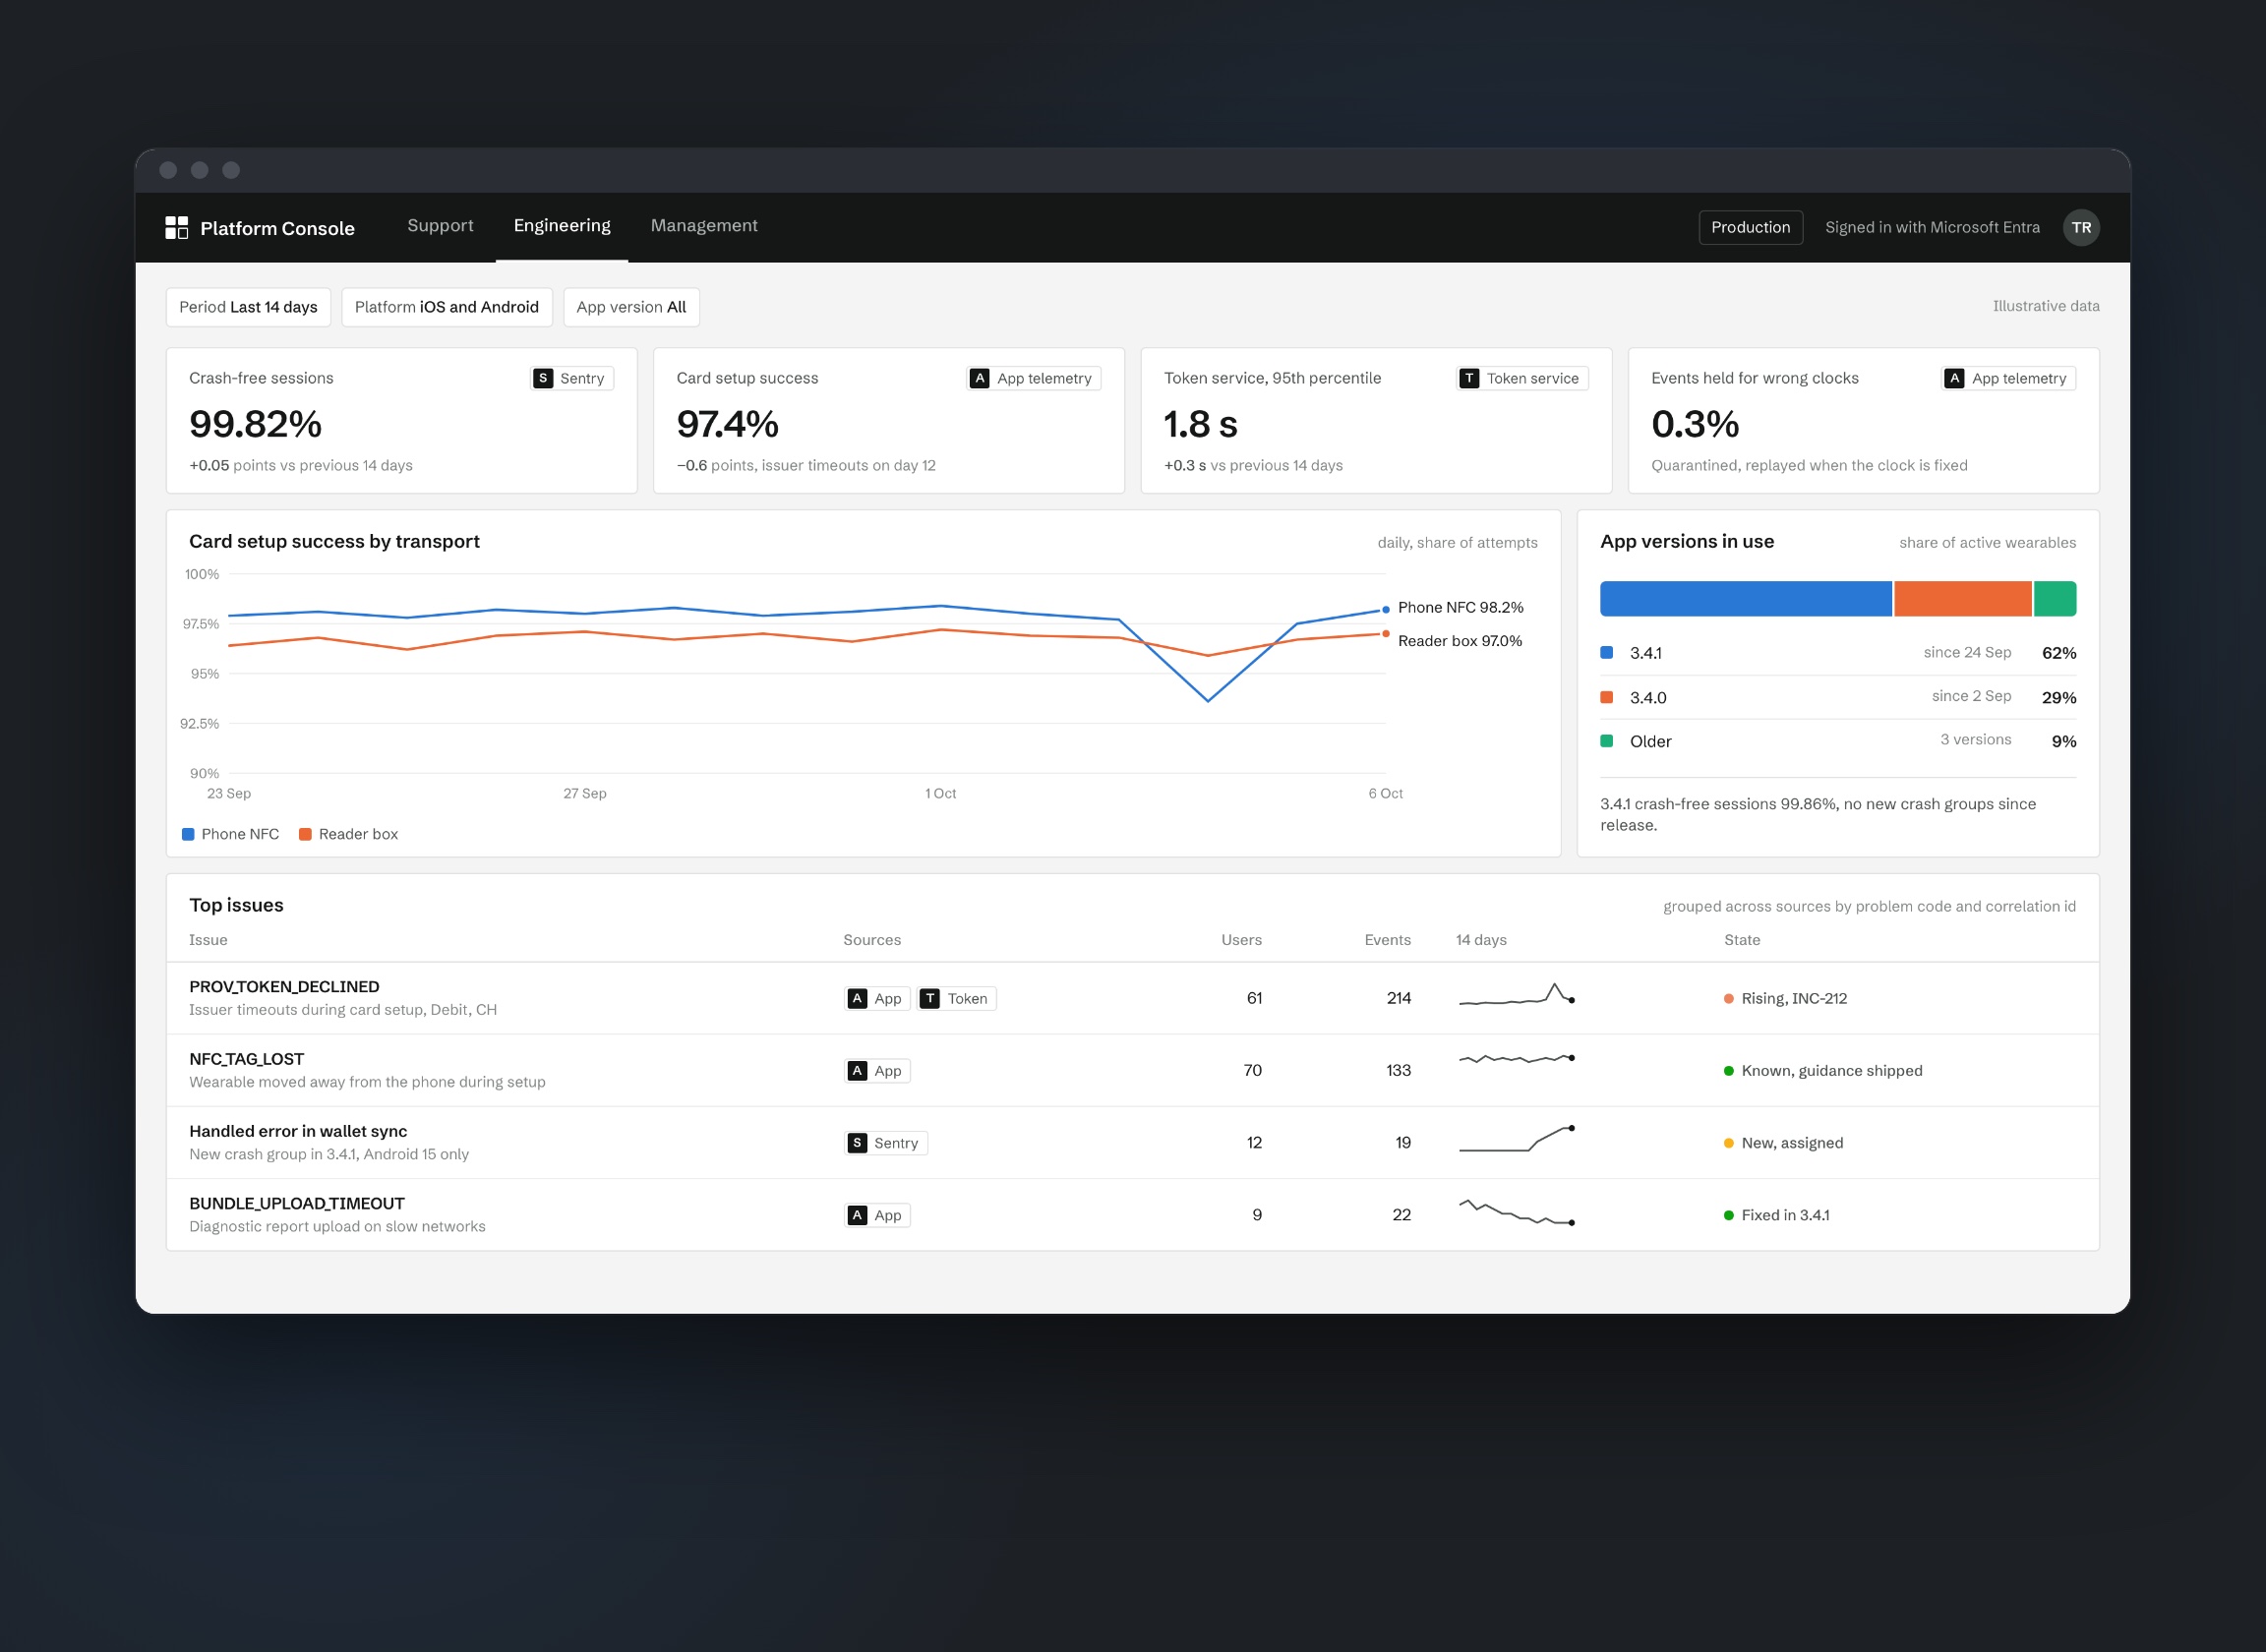The width and height of the screenshot is (2266, 1652).
Task: Open the Platform iOS and Android filter
Action: coord(446,307)
